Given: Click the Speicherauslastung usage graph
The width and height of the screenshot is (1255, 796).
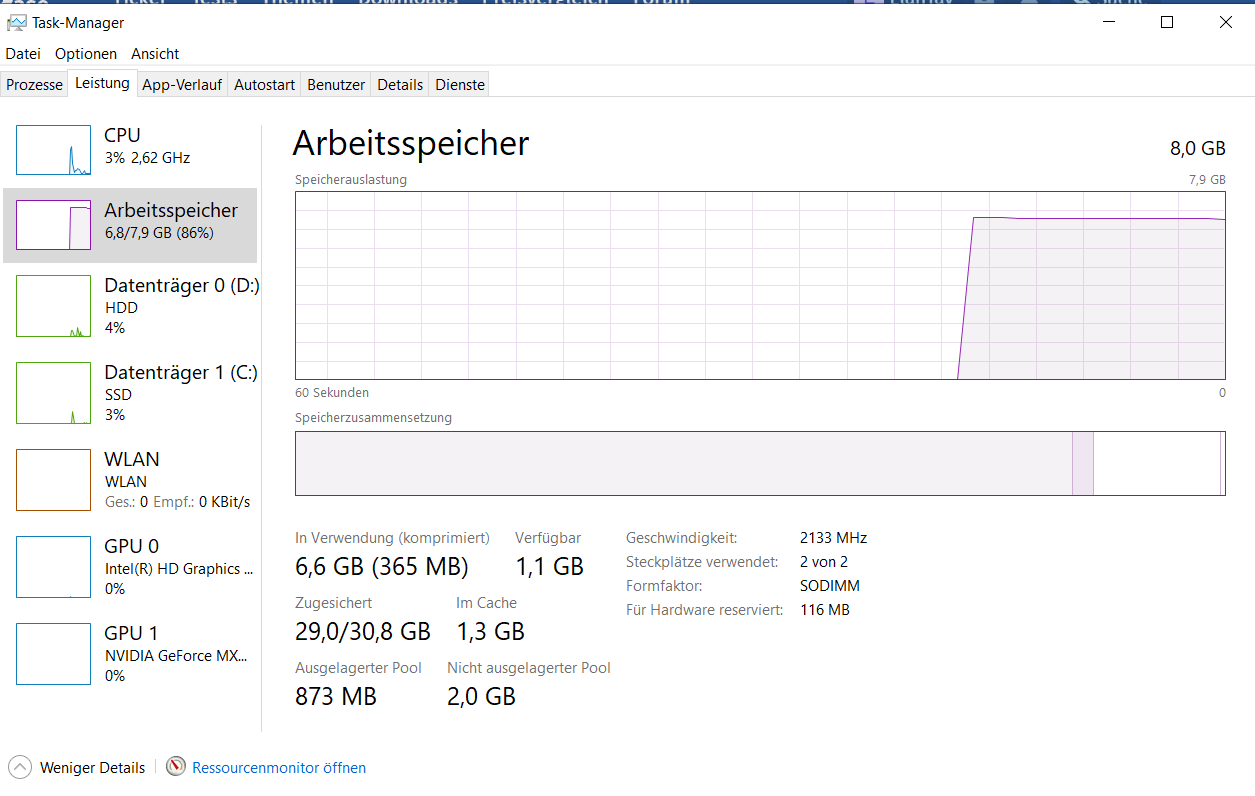Looking at the screenshot, I should (760, 286).
